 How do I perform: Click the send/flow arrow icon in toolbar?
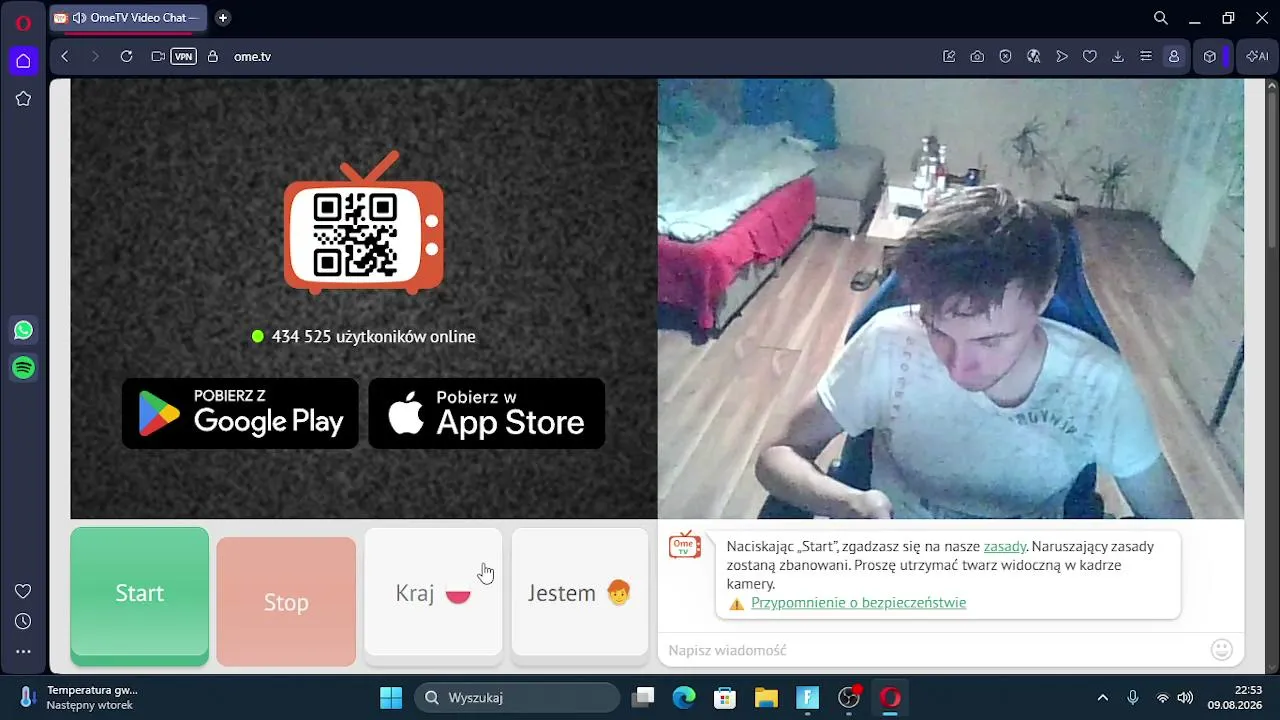point(1062,57)
